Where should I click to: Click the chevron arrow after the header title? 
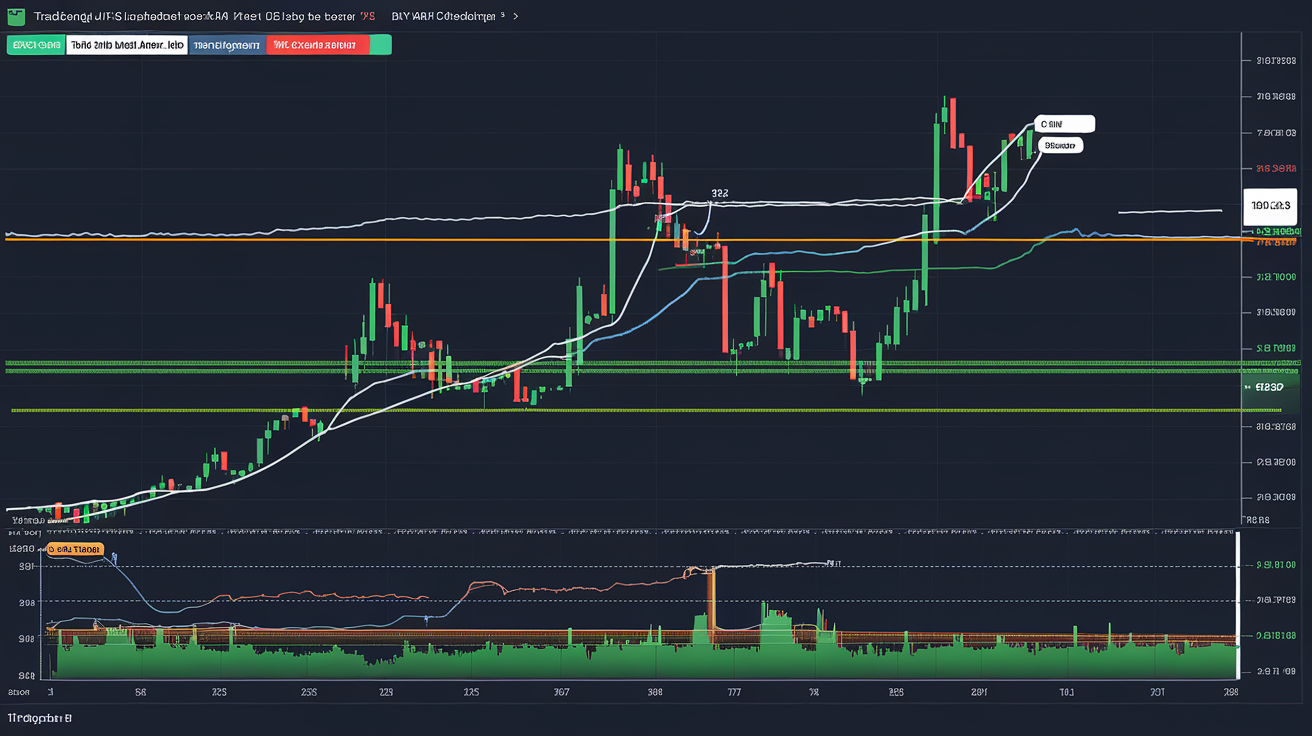tap(516, 17)
